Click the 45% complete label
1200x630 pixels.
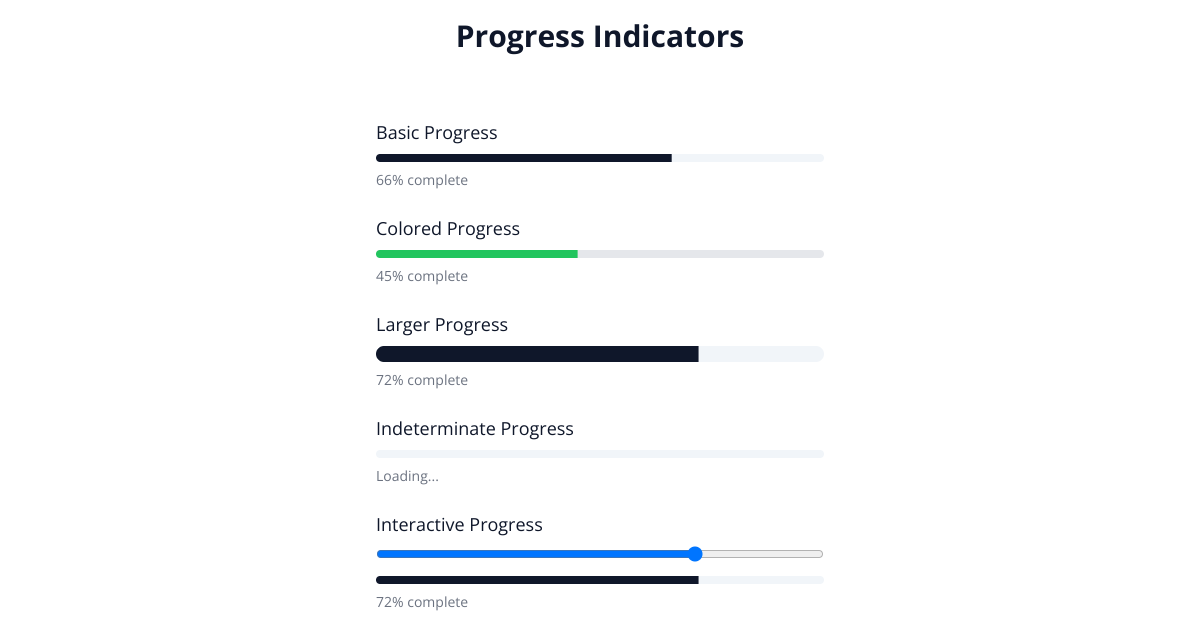click(422, 276)
